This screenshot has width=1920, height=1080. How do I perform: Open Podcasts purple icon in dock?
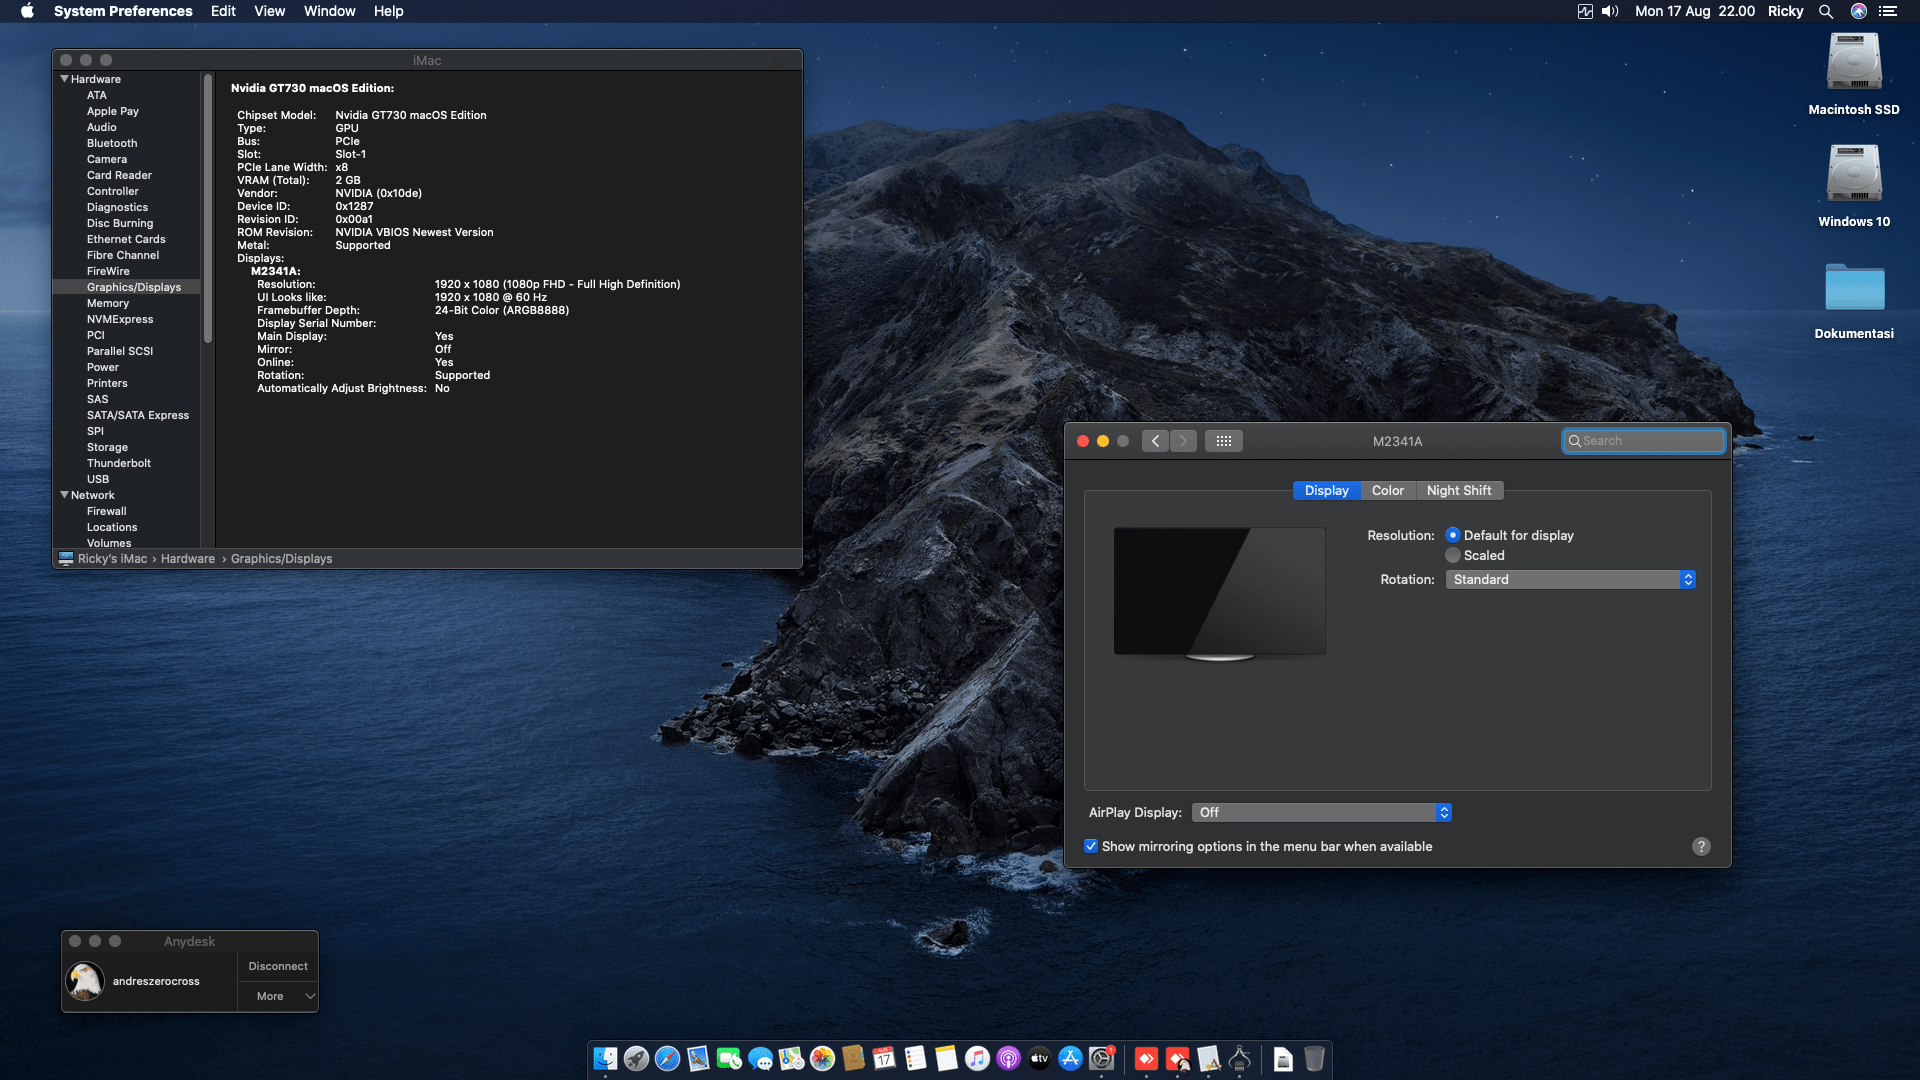[x=1008, y=1058]
